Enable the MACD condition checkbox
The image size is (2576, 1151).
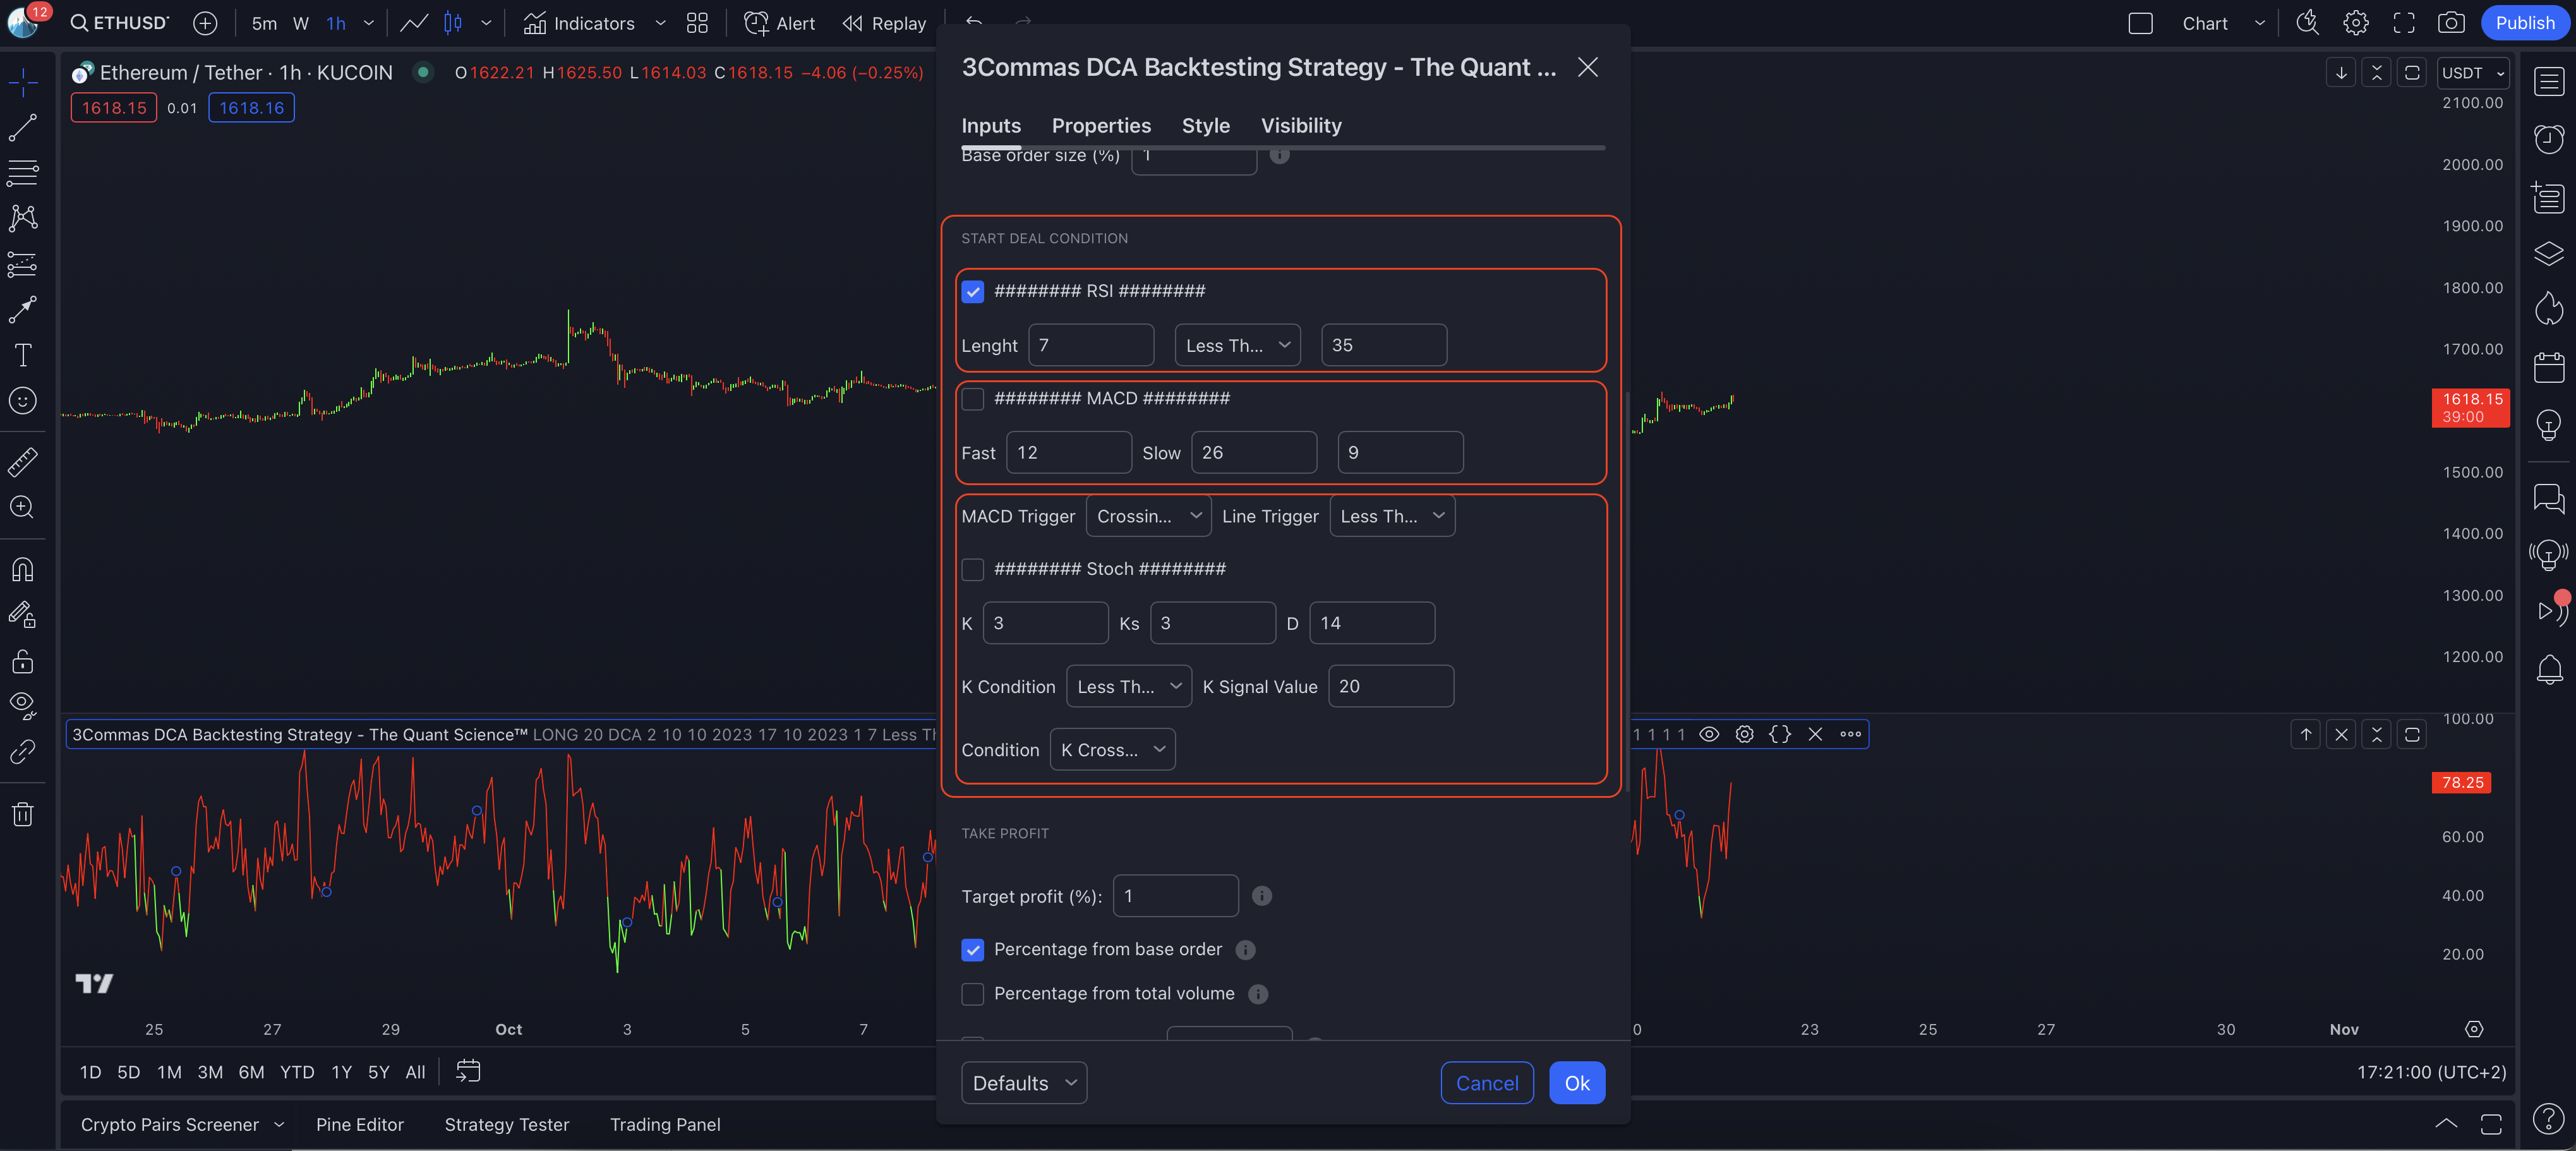[972, 399]
